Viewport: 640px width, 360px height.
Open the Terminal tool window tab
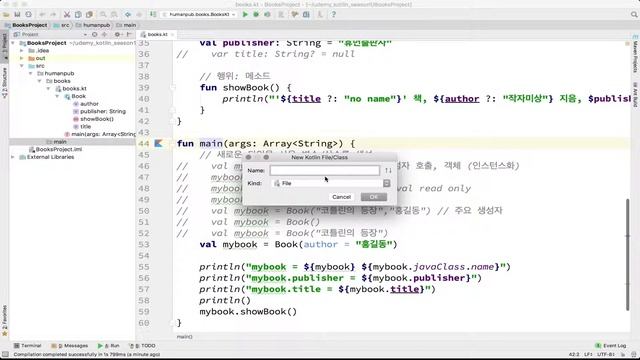(x=27, y=346)
